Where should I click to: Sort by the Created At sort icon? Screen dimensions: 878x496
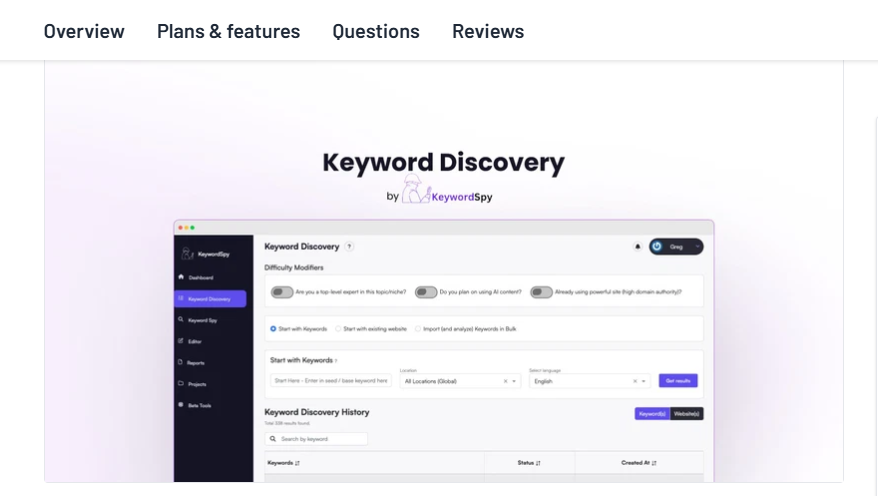point(654,463)
